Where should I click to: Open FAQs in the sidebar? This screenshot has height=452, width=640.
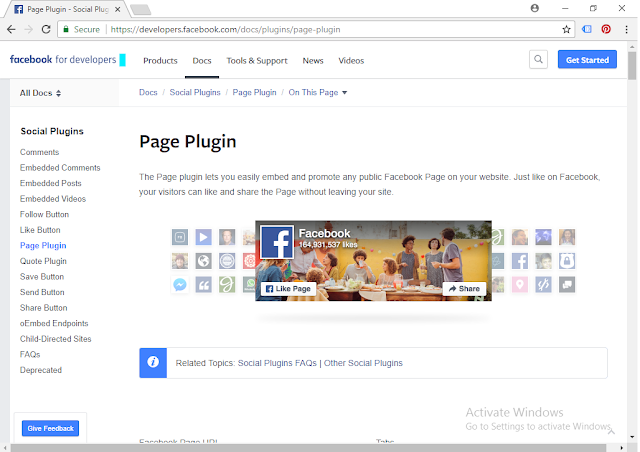click(x=30, y=354)
